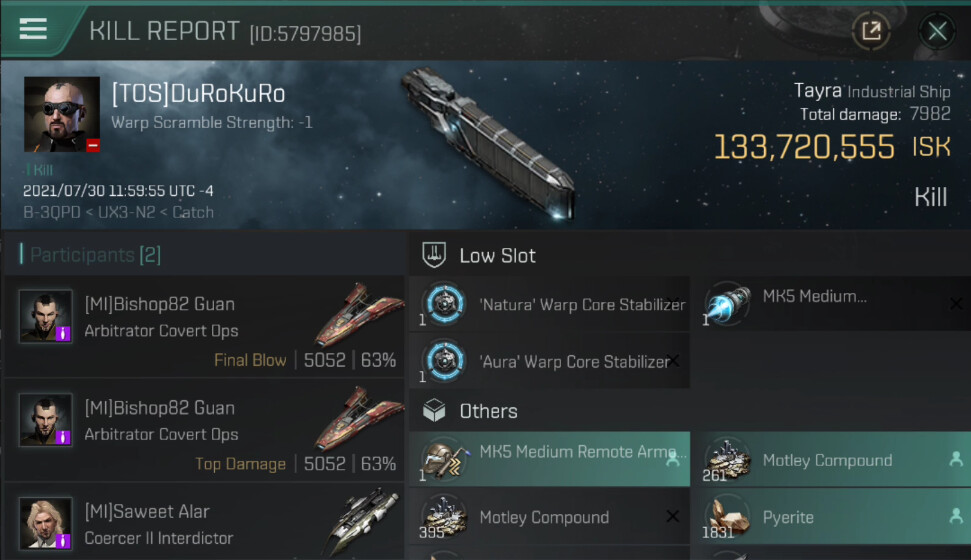Click the share/export kill report icon
971x560 pixels.
(x=871, y=30)
